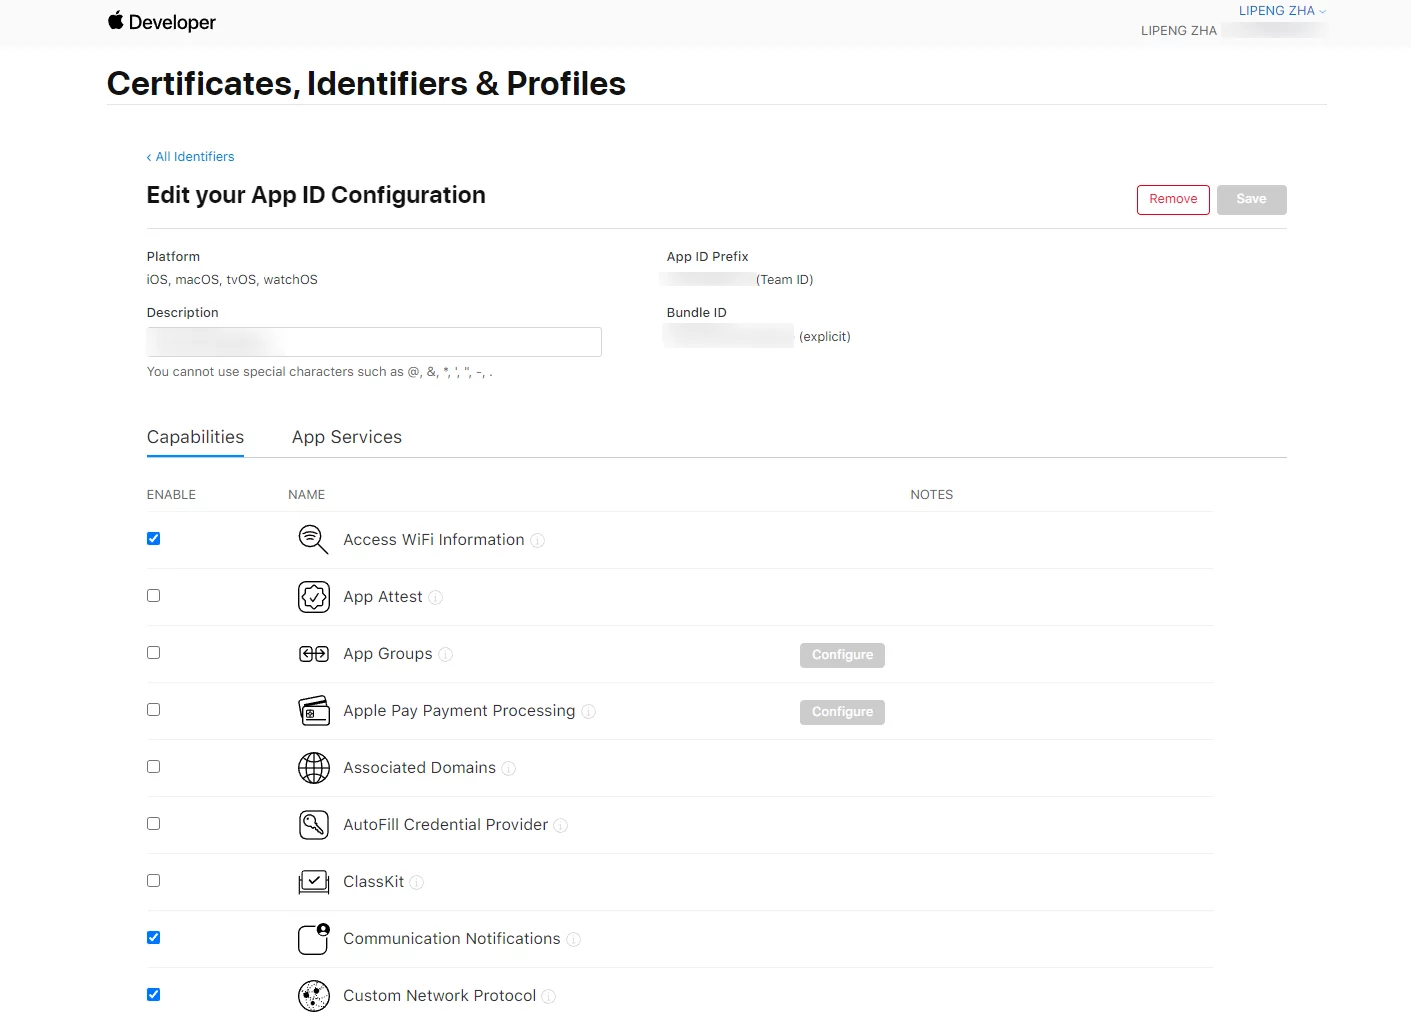The image size is (1411, 1019).
Task: Switch to the App Services tab
Action: [x=346, y=437]
